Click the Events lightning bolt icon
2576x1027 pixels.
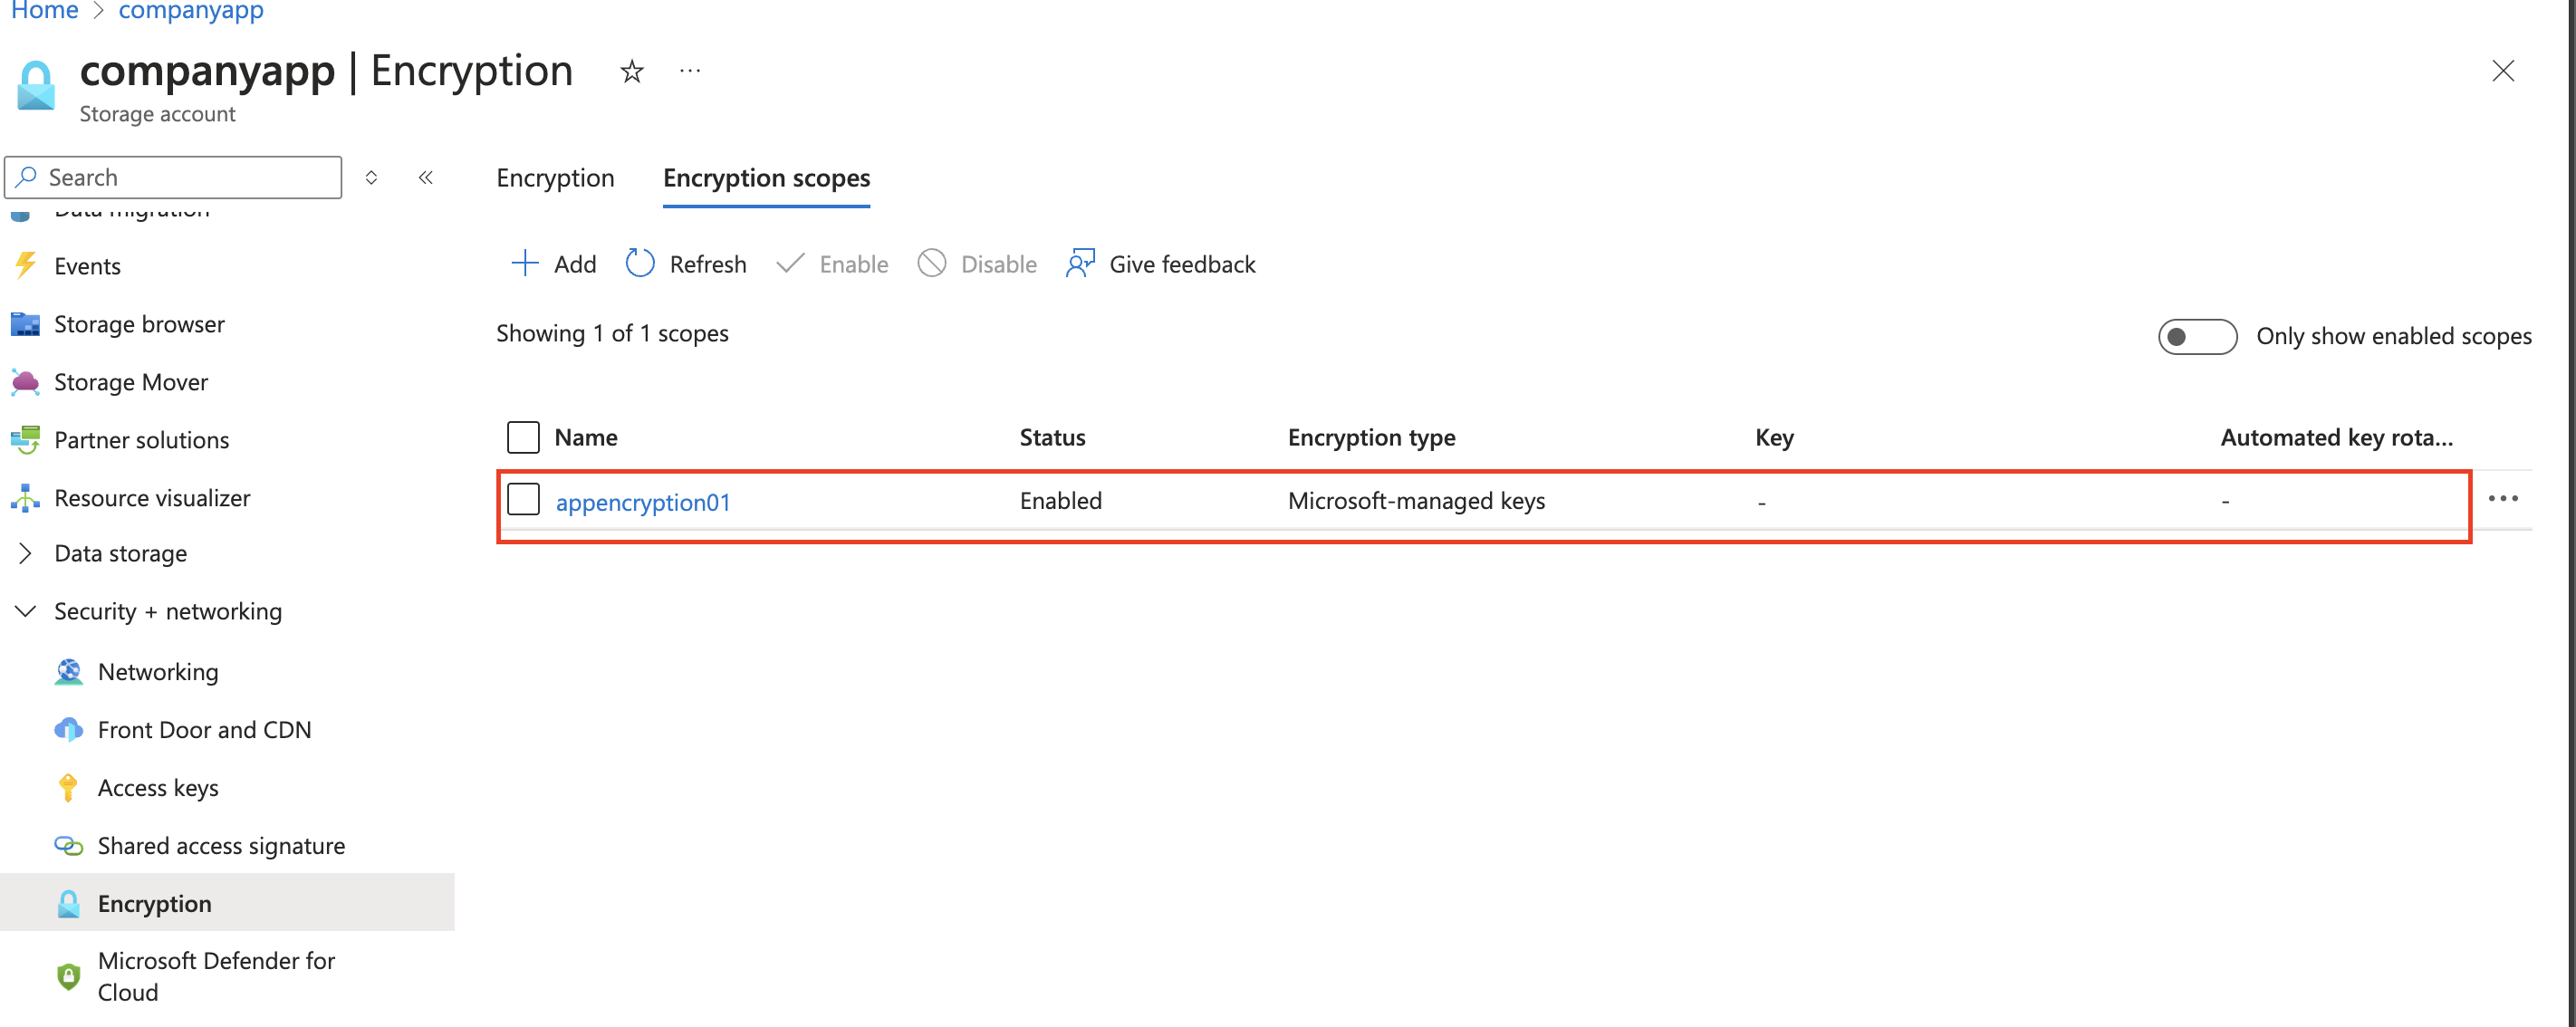[25, 266]
